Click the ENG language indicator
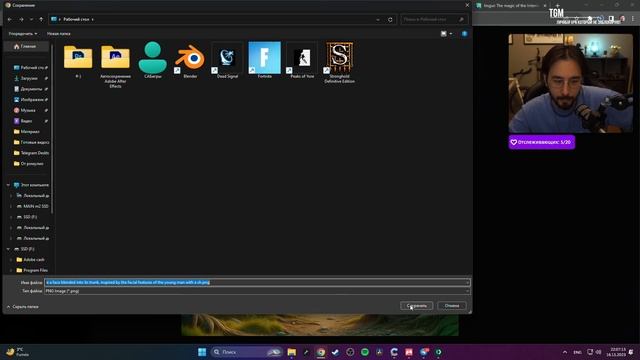Image resolution: width=640 pixels, height=360 pixels. (577, 352)
